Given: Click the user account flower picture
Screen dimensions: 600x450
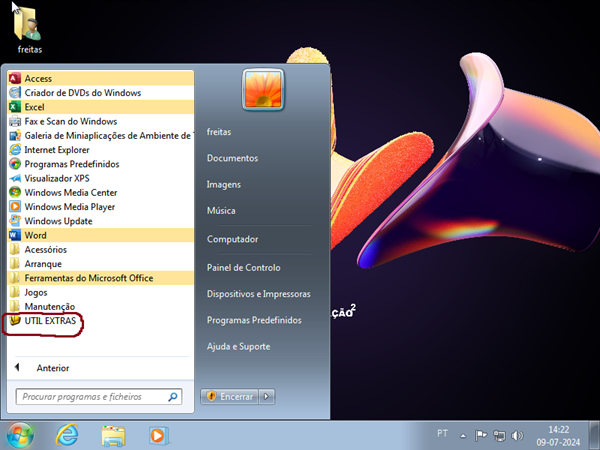Looking at the screenshot, I should point(263,90).
